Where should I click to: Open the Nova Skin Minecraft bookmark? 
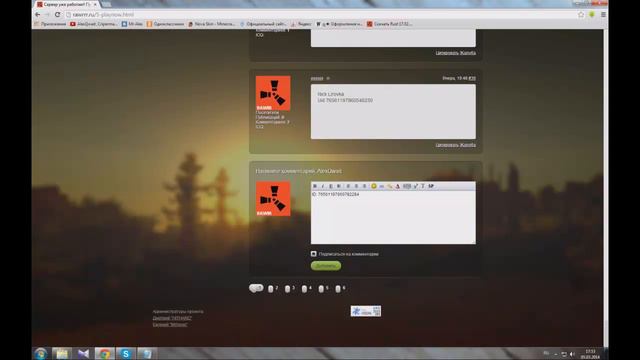[x=212, y=24]
